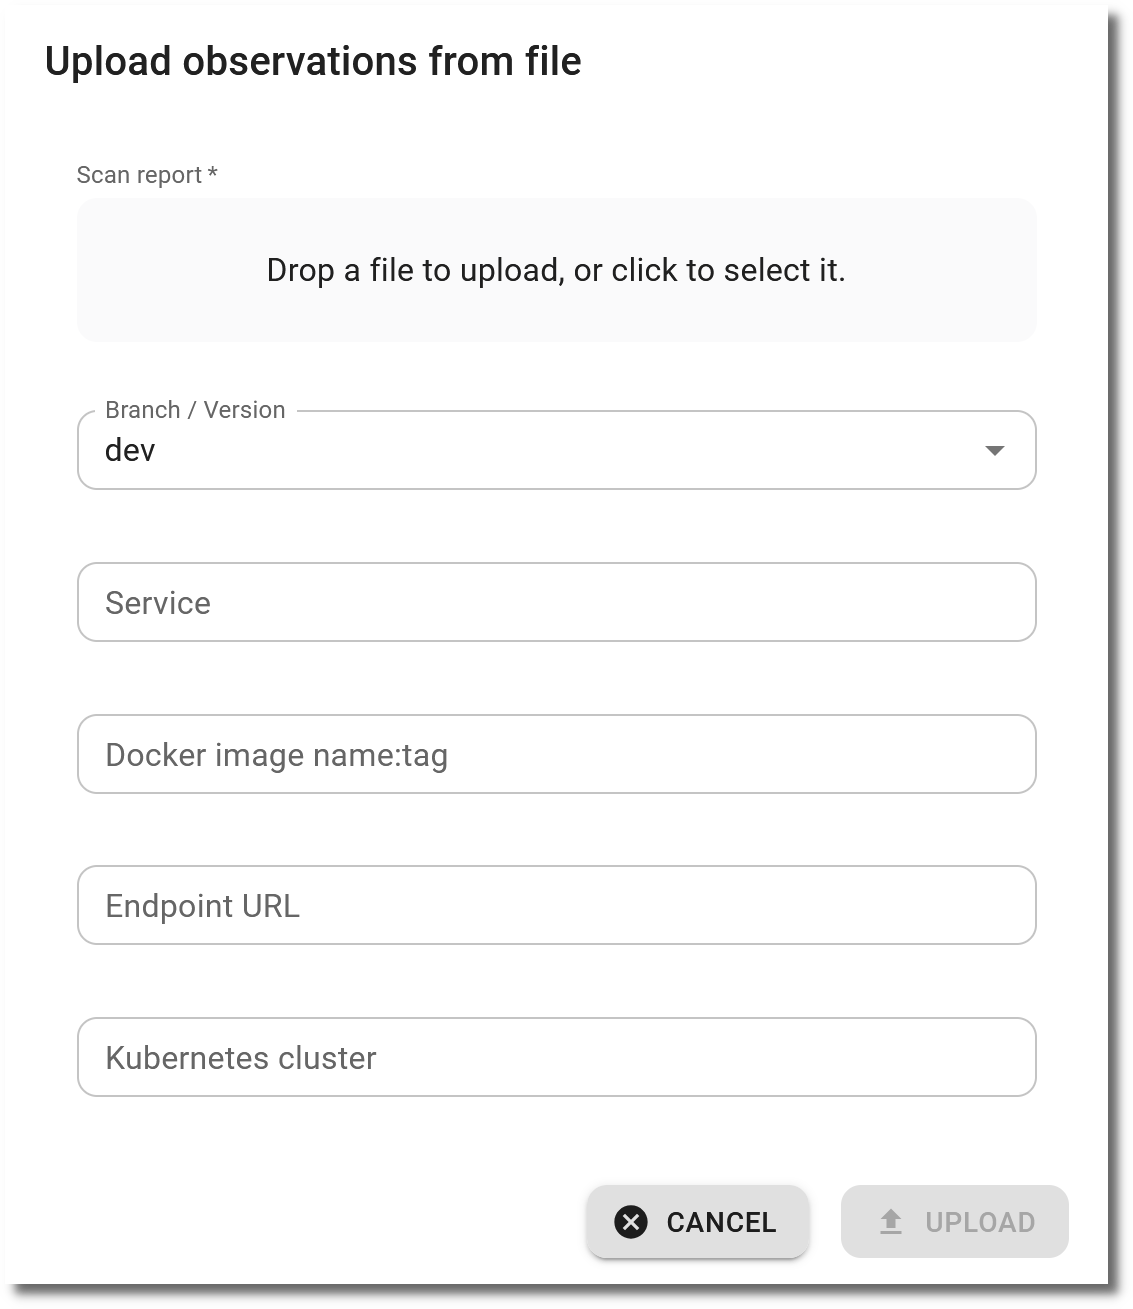Cancel the upload observations dialog
Screen dimensions: 1133x1309
697,1222
